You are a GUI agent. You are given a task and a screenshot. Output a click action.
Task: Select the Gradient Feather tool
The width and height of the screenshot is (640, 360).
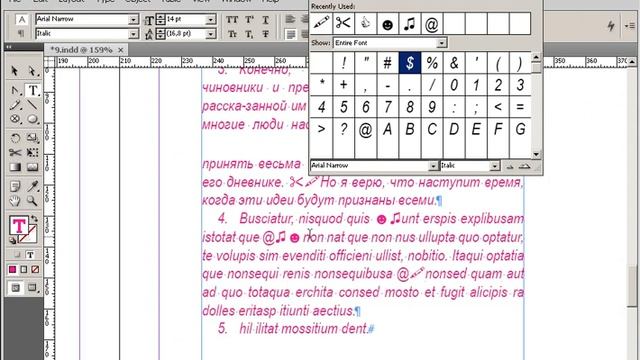tap(32, 167)
